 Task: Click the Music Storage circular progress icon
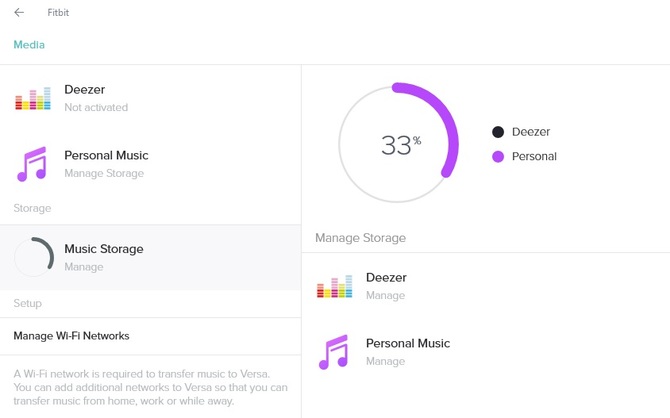click(x=34, y=257)
